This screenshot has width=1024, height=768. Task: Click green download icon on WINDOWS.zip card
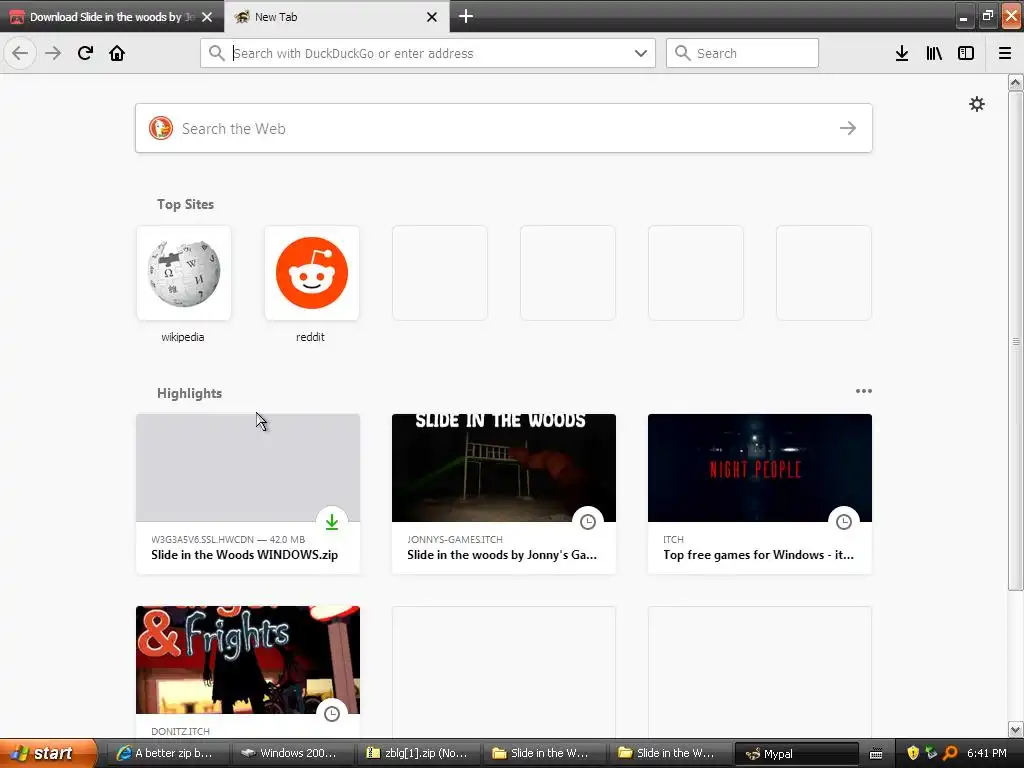point(332,521)
